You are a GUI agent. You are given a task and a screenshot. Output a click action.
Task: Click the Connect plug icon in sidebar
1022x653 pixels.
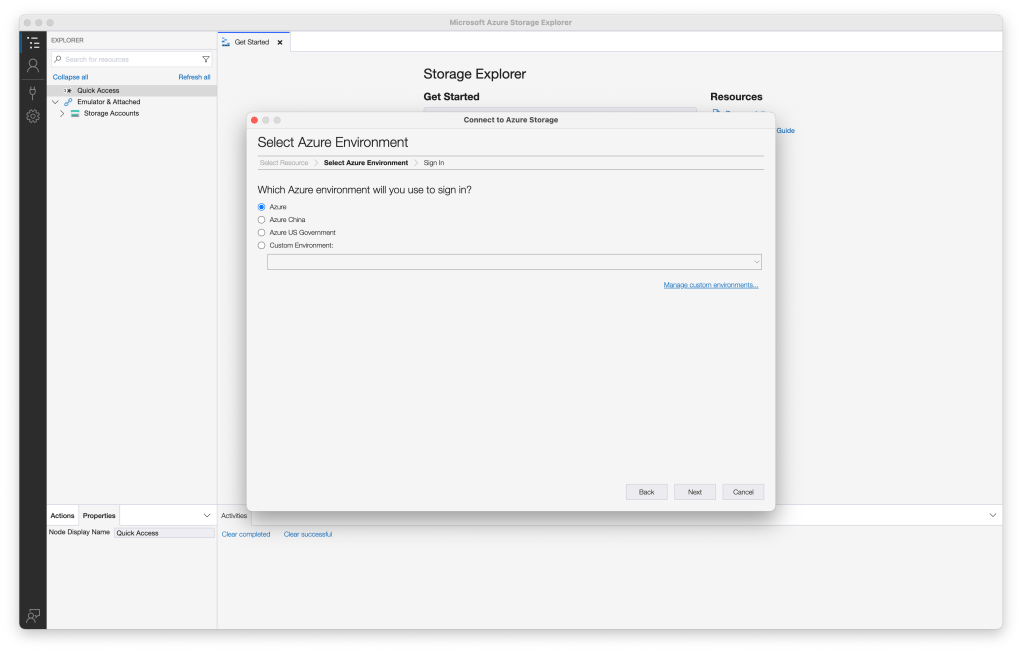pos(33,91)
